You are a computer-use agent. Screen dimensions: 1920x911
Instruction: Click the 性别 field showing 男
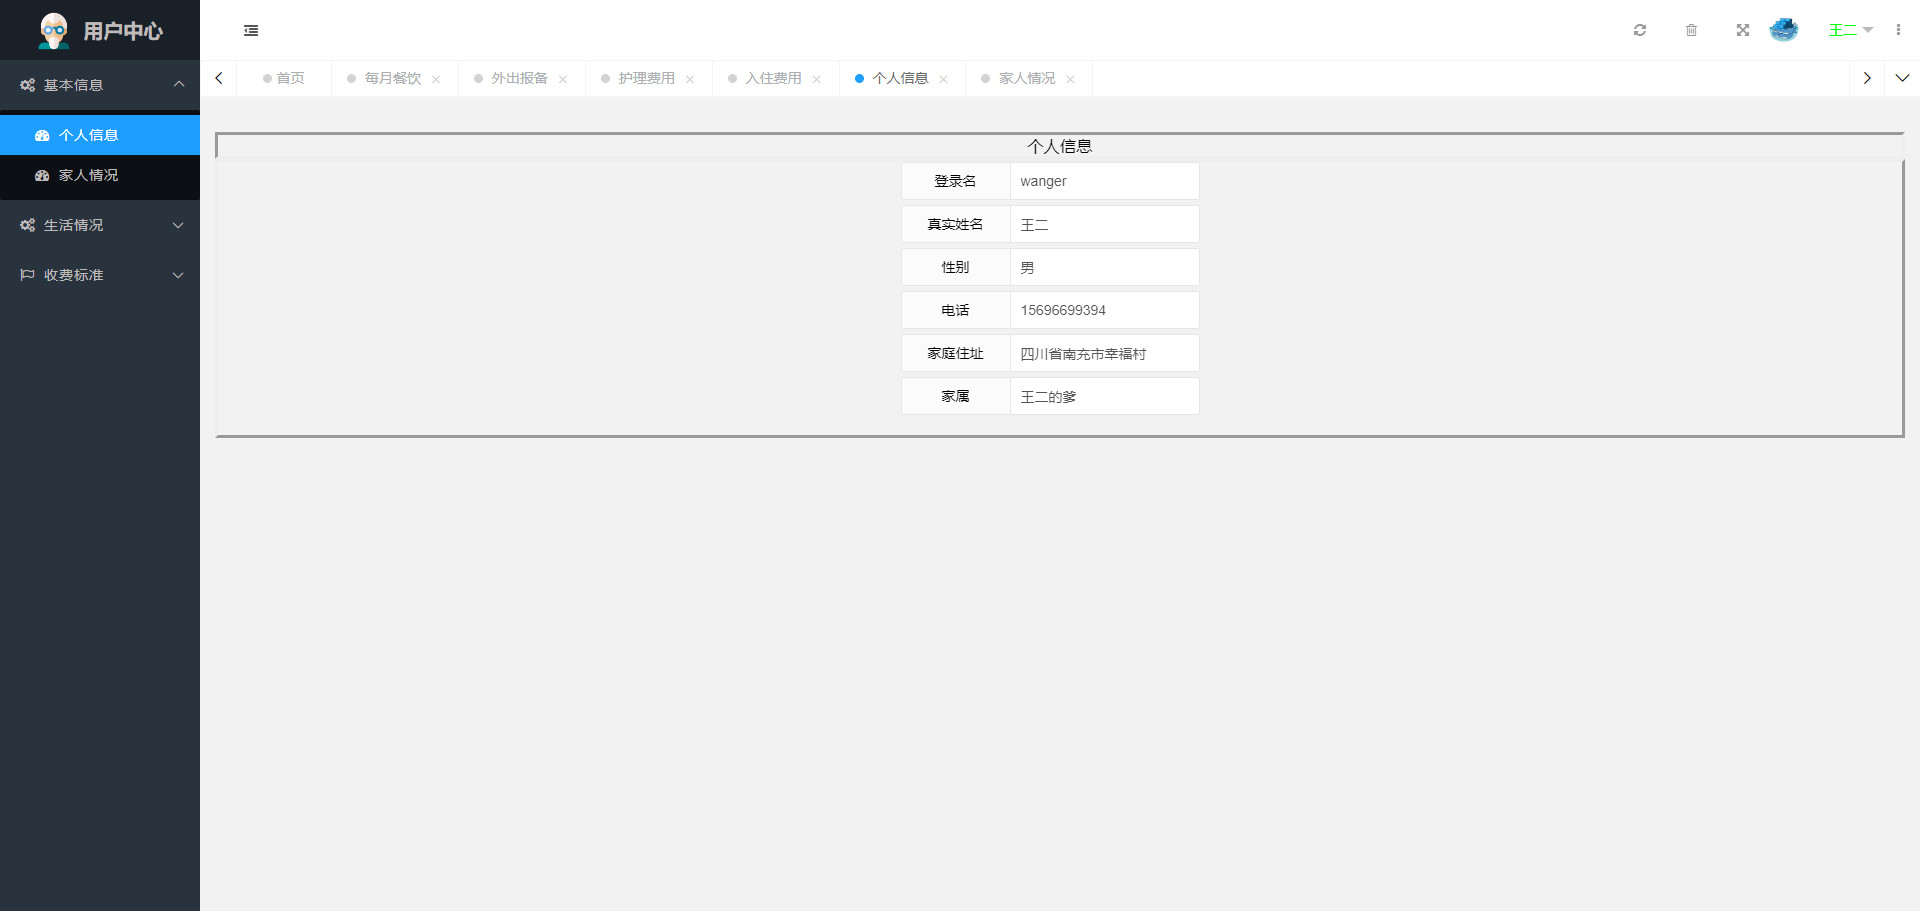pos(1105,267)
